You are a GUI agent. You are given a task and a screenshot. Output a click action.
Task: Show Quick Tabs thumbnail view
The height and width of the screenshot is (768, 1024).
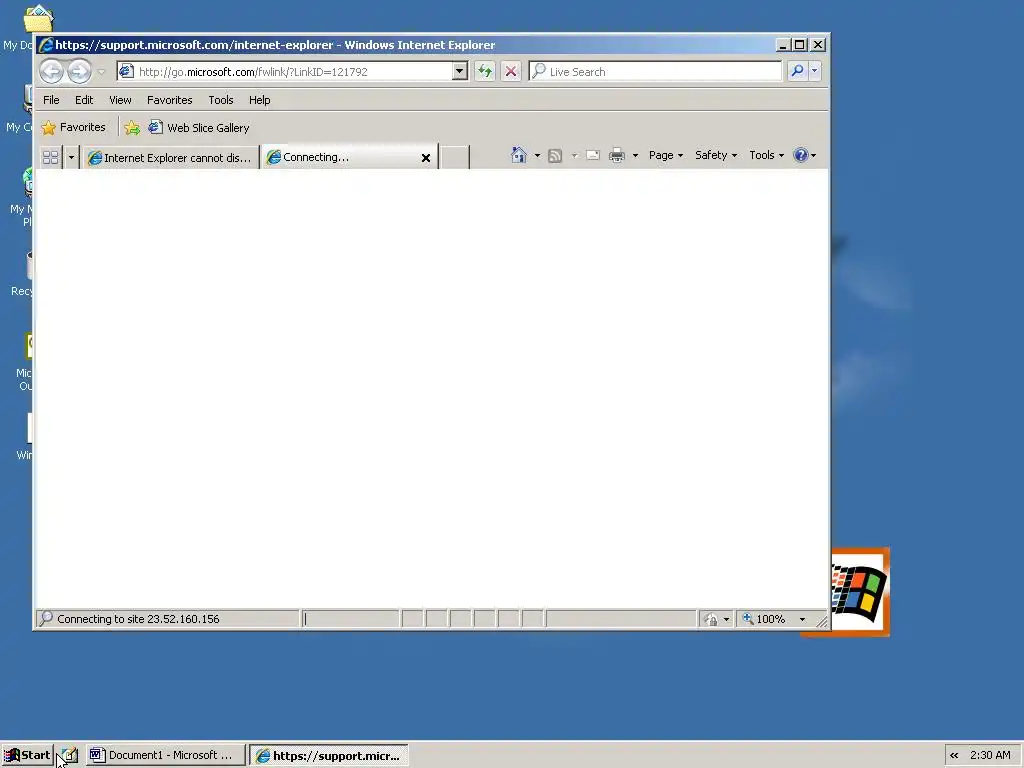tap(50, 157)
